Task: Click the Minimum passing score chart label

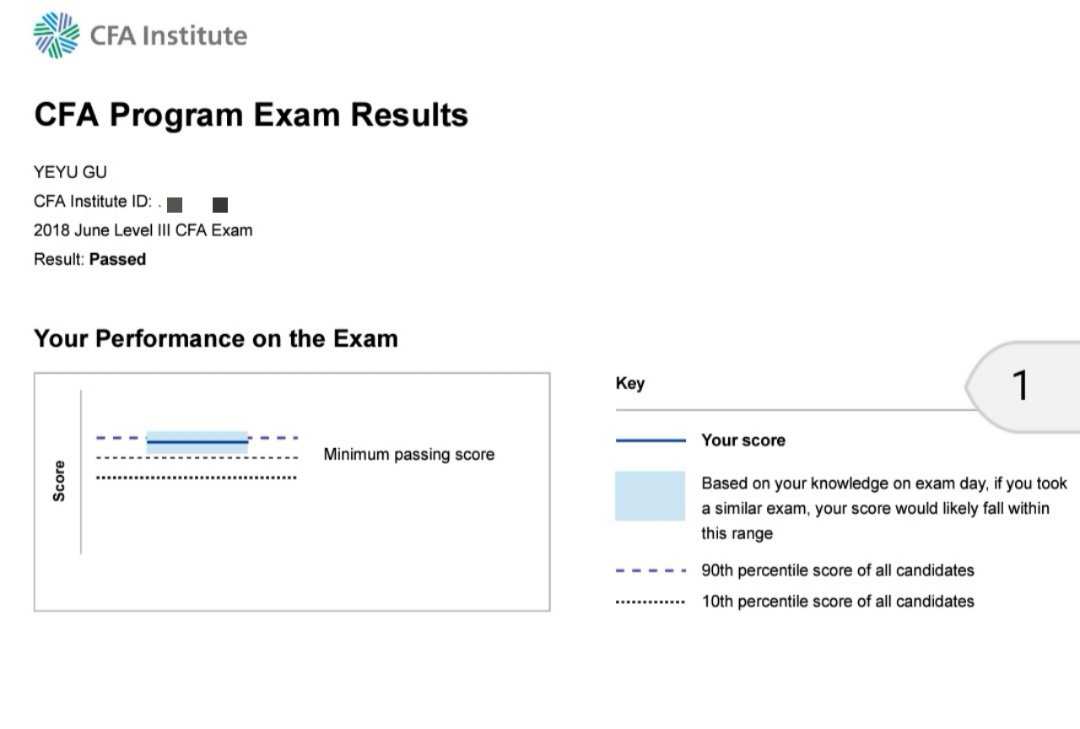Action: 409,454
